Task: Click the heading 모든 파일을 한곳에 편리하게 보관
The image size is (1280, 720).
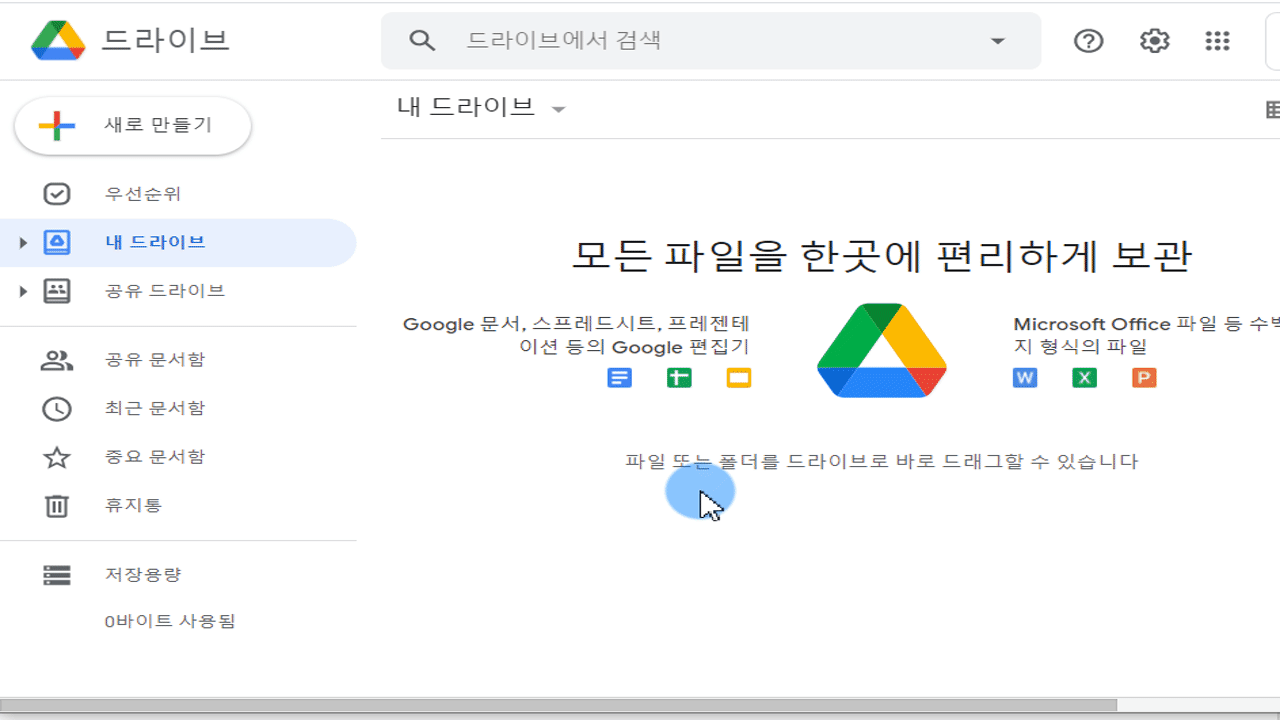Action: point(882,257)
